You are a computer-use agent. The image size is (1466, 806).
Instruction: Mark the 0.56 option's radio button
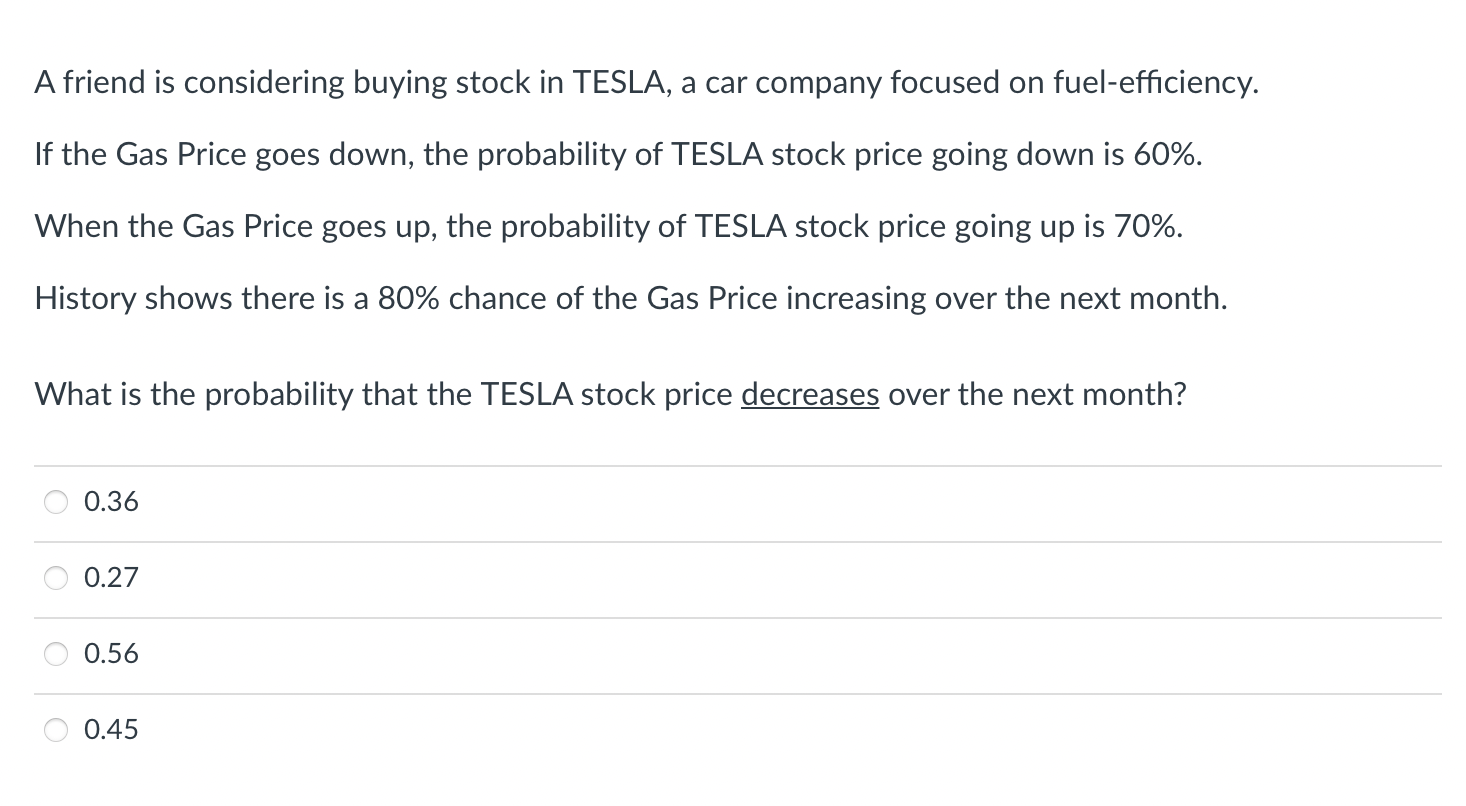tap(56, 655)
